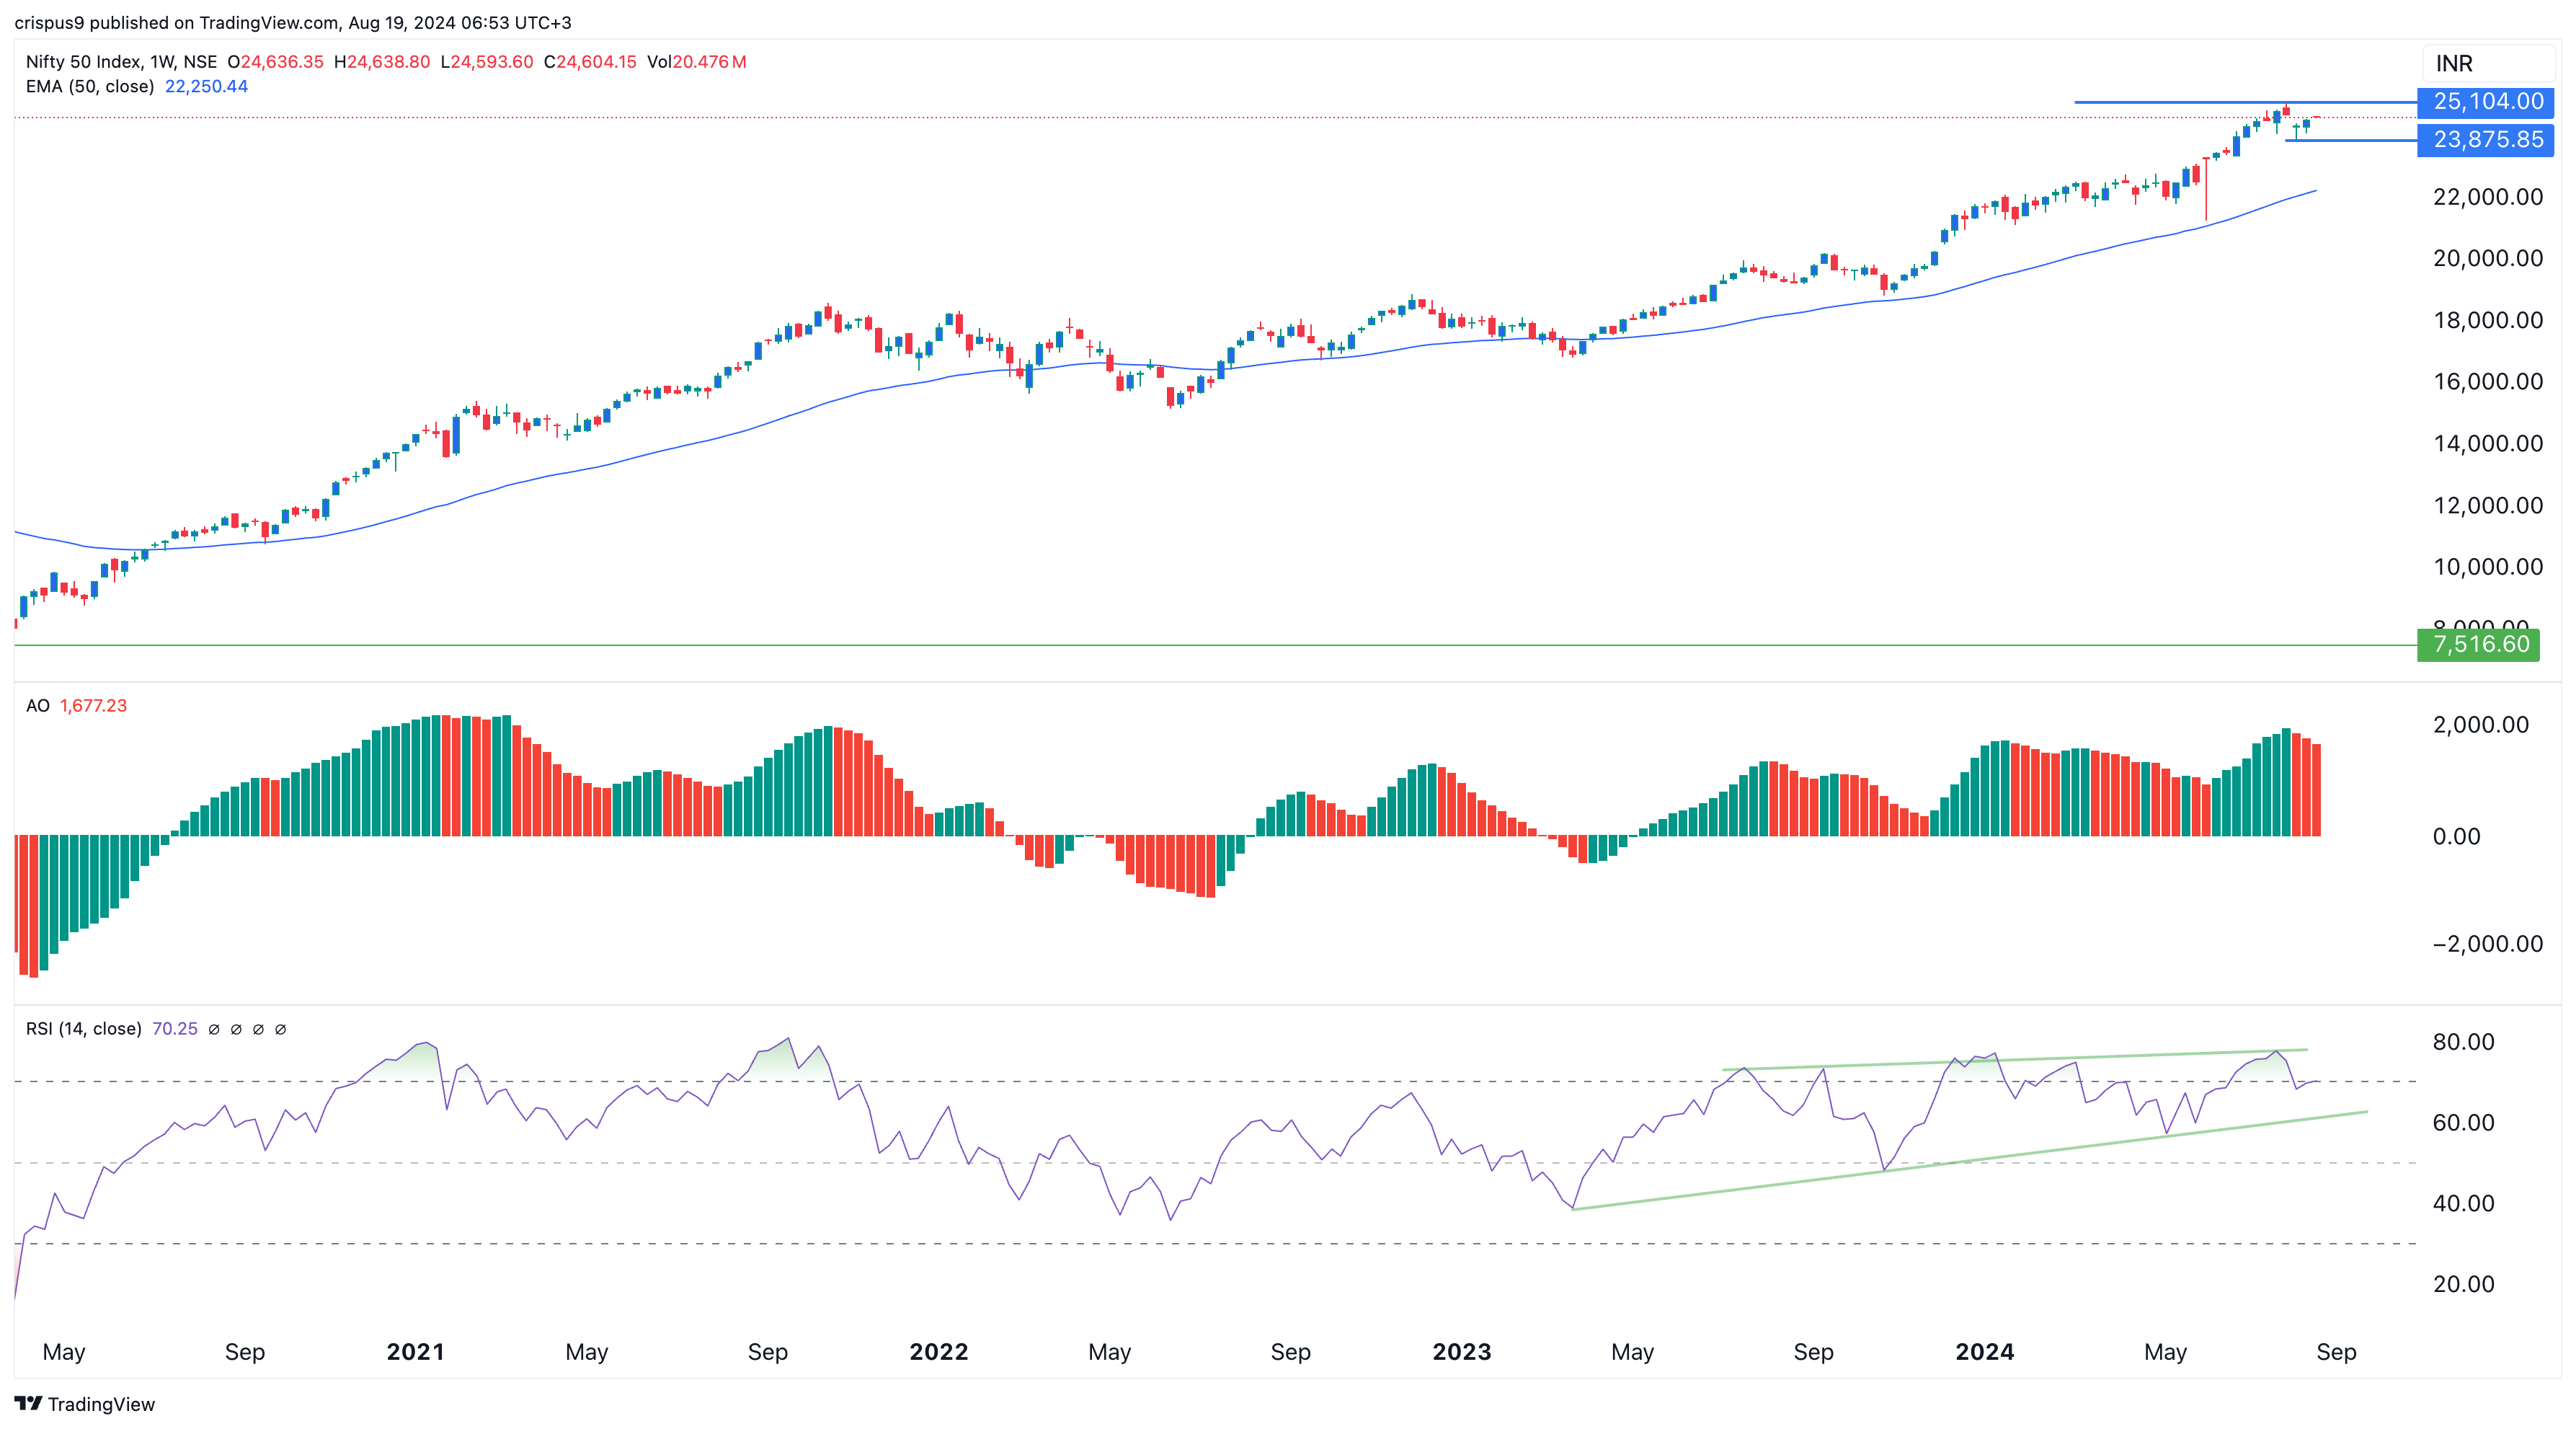Click the 10,000.00 price axis label
Screen dimensions: 2576x1429
[2488, 567]
